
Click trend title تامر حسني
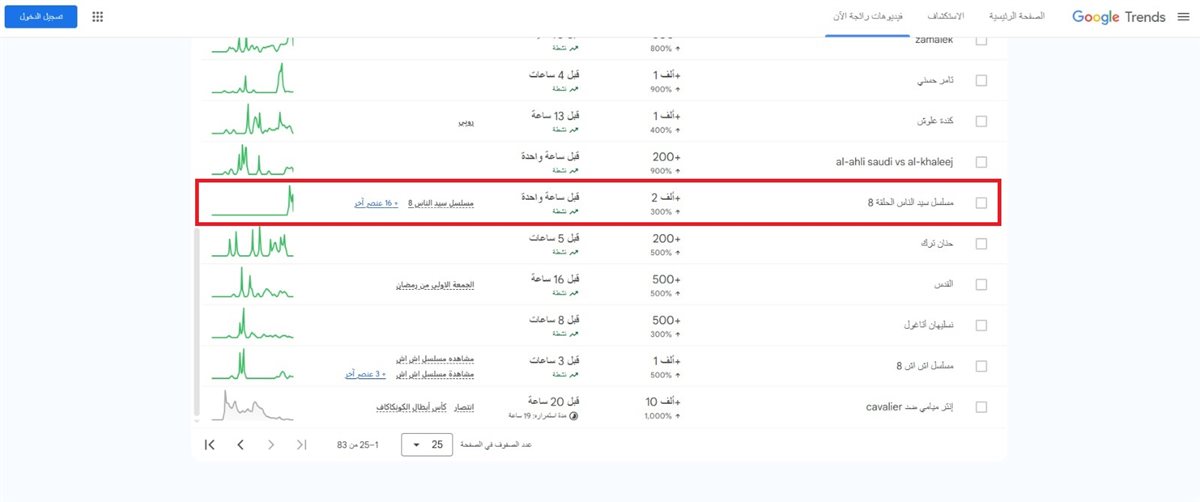pos(936,80)
